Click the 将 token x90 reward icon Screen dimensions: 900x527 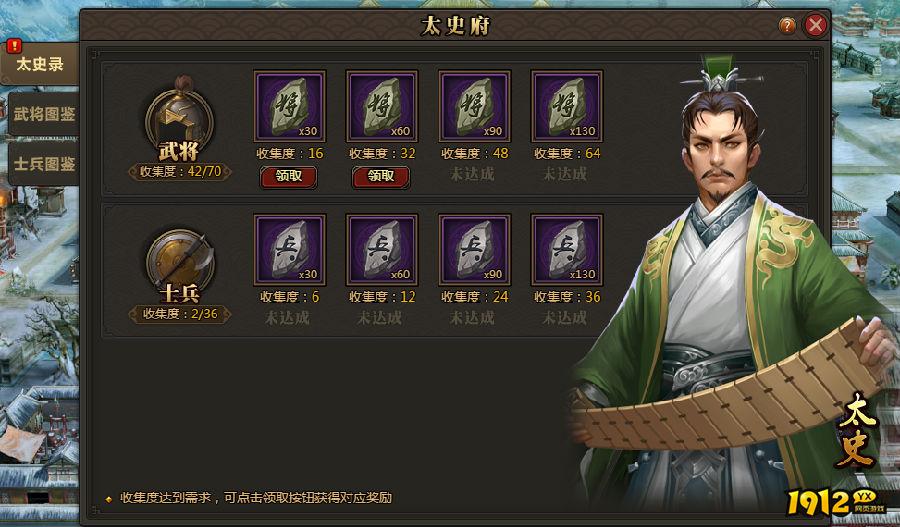click(474, 106)
